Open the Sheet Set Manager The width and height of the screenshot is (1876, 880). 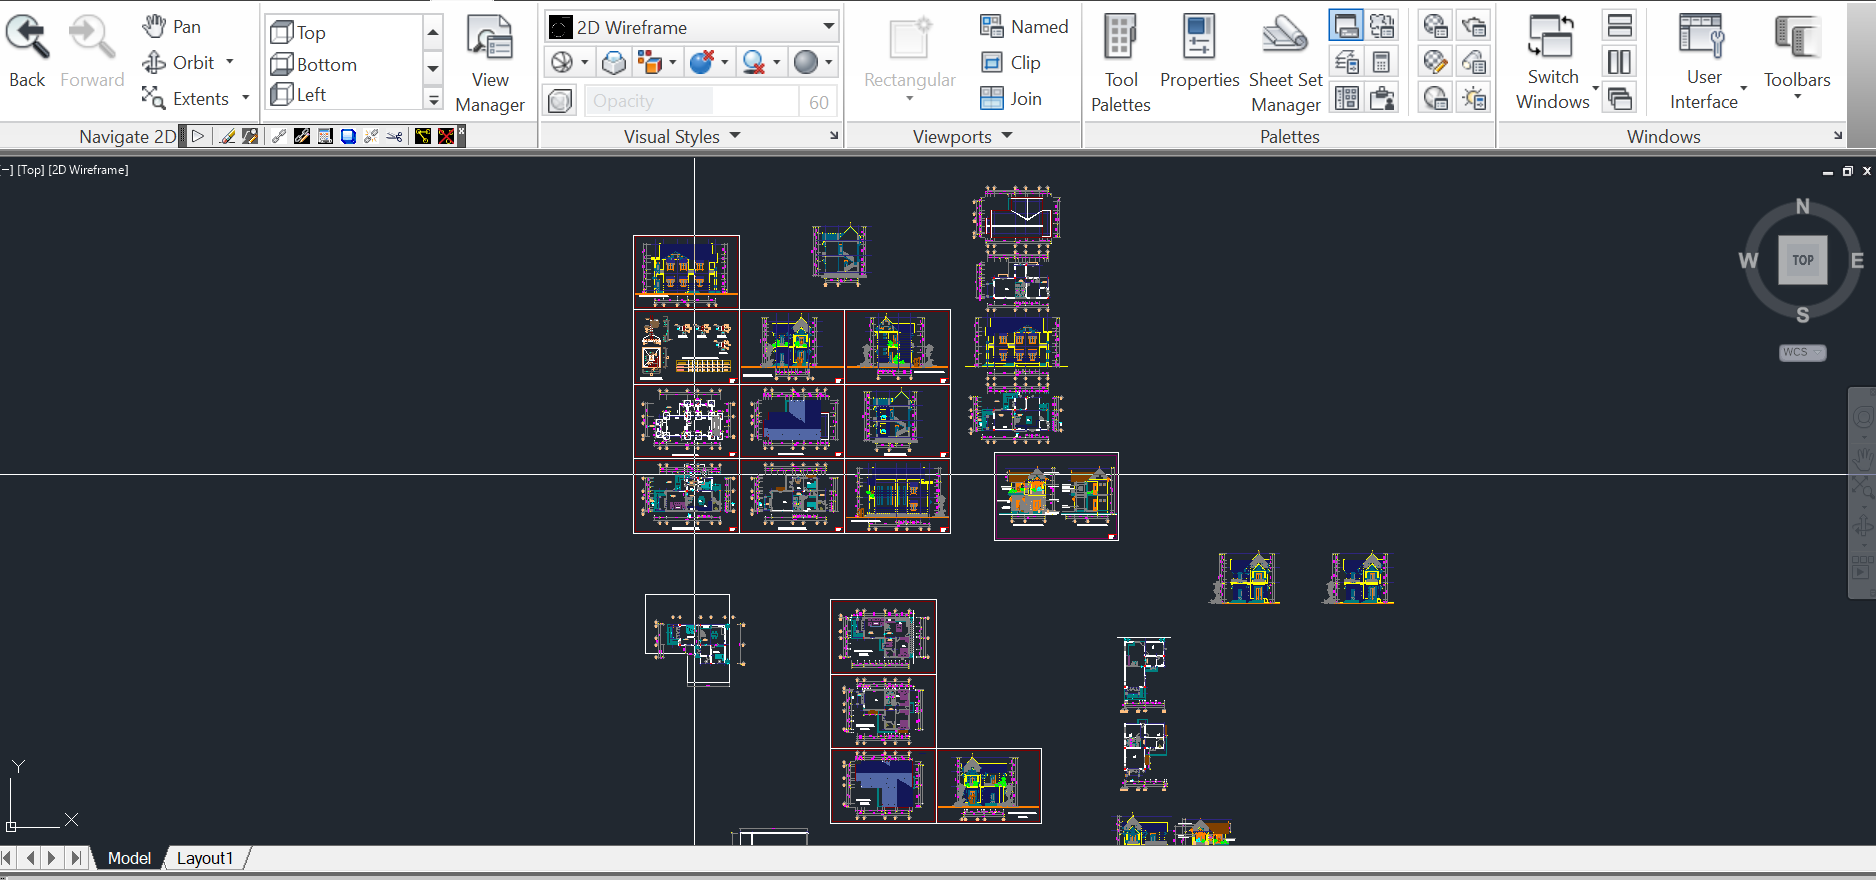tap(1285, 62)
